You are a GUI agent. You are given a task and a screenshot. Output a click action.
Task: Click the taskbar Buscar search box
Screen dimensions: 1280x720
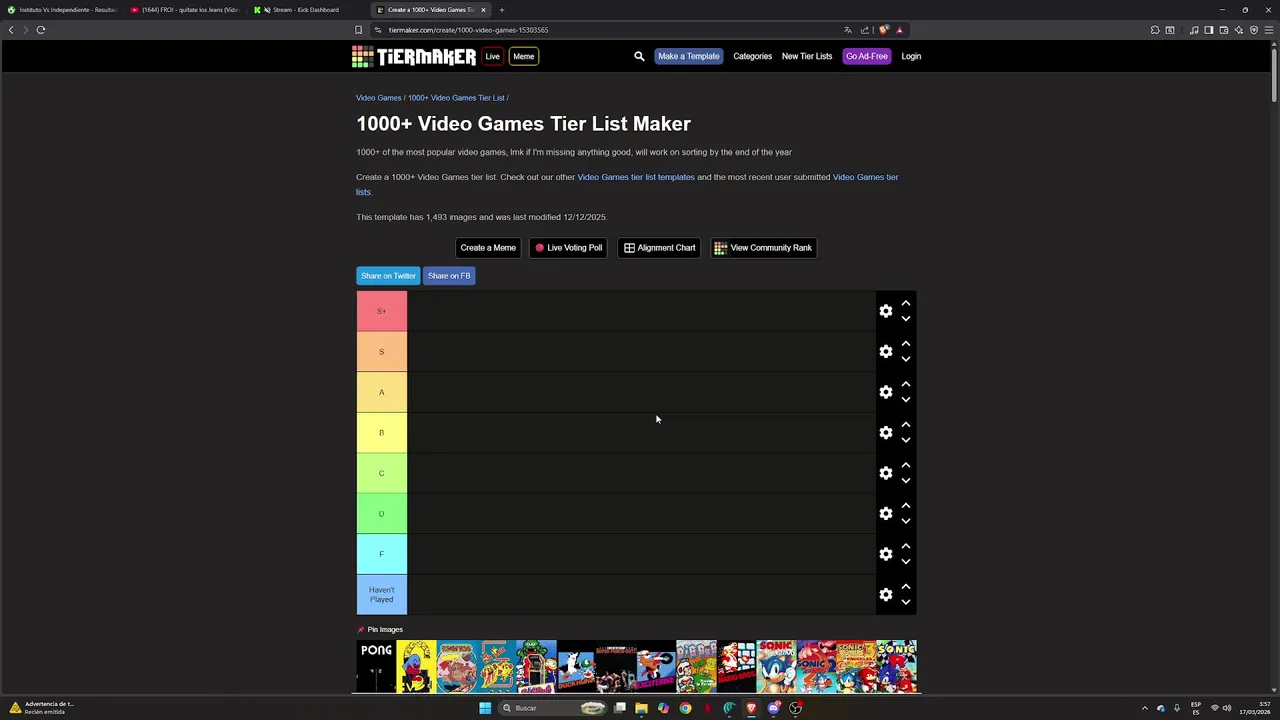pos(553,708)
